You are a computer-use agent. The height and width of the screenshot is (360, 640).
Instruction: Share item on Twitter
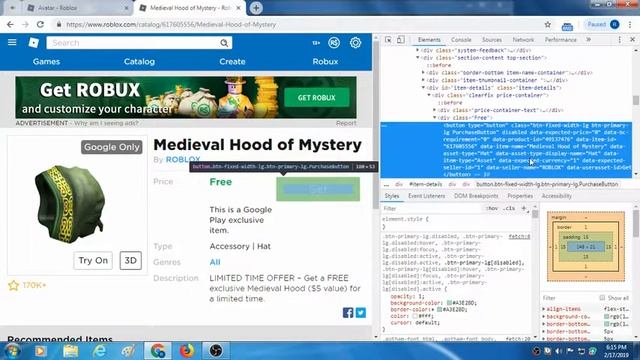pos(361,313)
